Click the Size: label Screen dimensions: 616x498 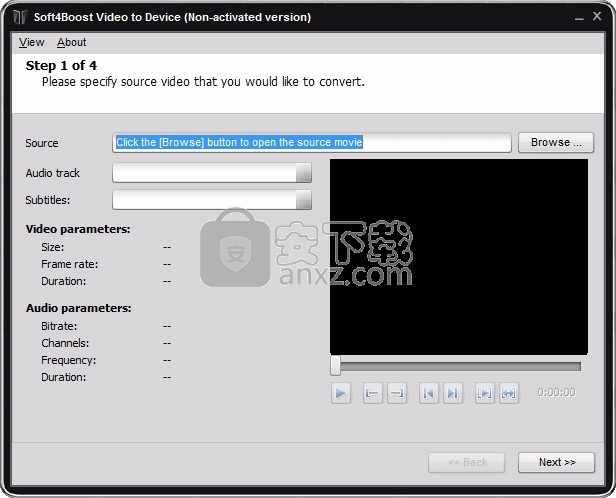click(53, 247)
